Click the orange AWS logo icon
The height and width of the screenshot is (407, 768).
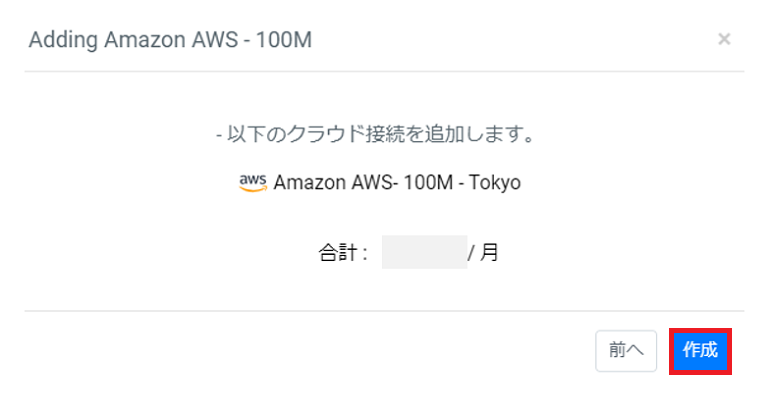click(x=253, y=182)
